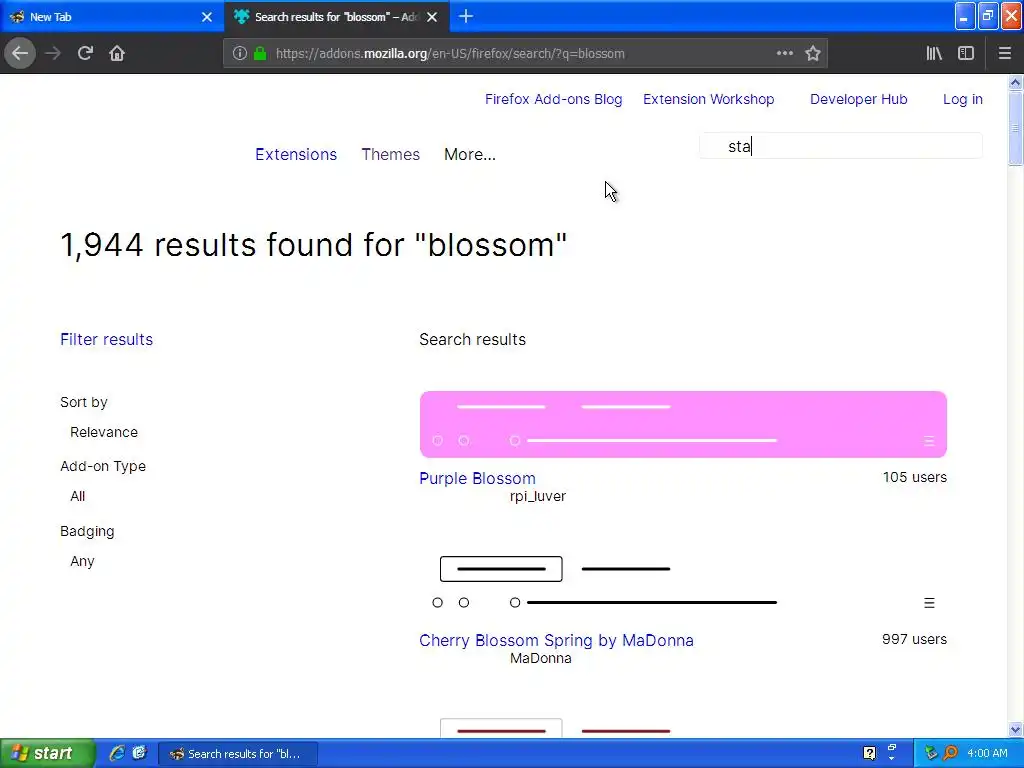The height and width of the screenshot is (768, 1024).
Task: Click the green shield tray icon
Action: [x=931, y=754]
